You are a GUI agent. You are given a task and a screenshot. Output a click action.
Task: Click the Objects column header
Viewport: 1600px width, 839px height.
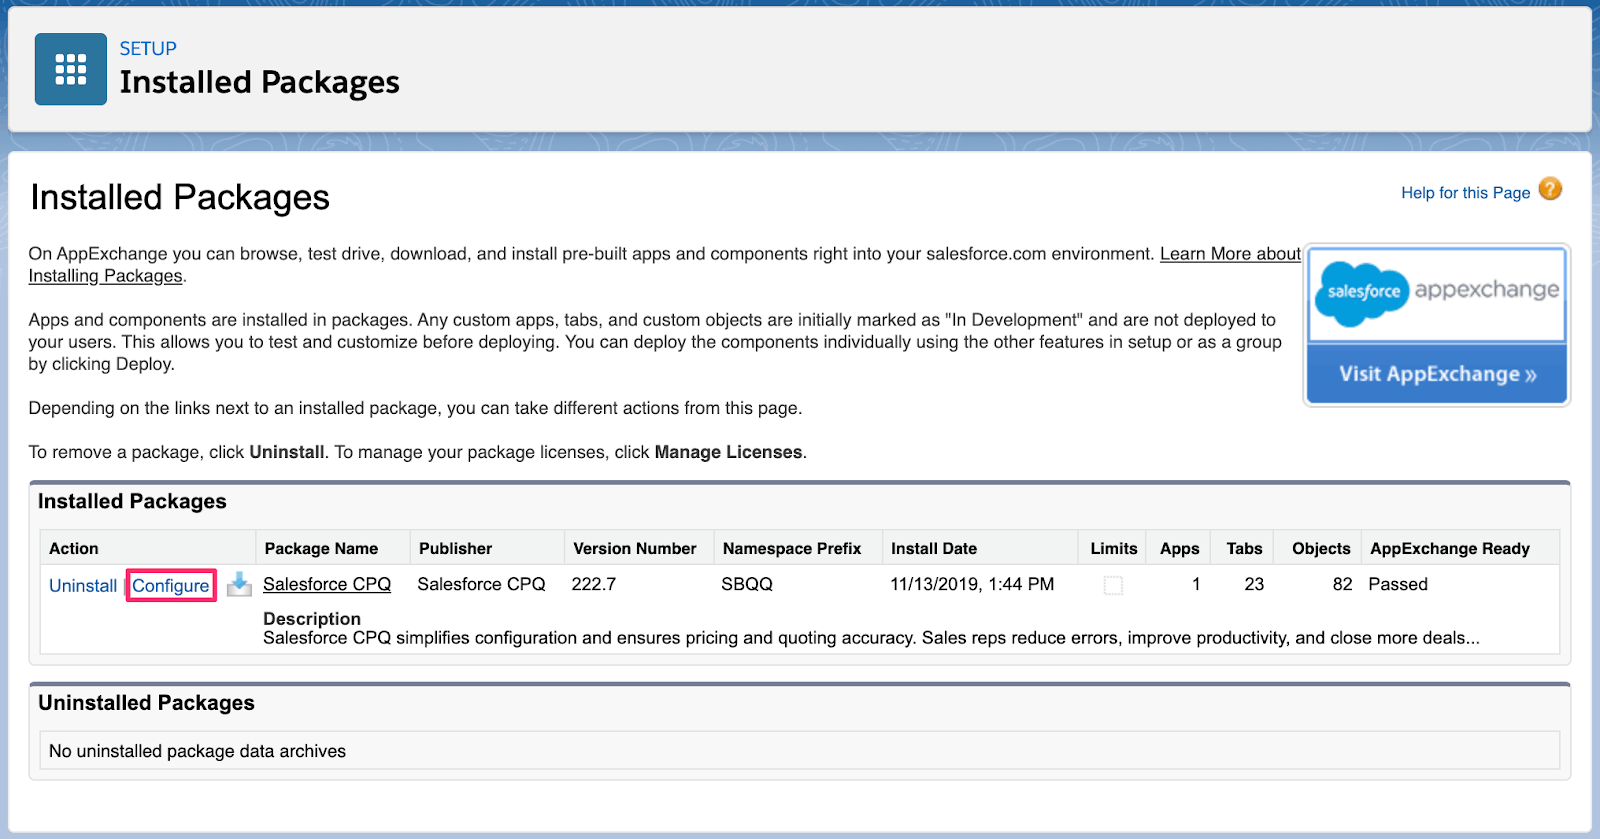tap(1321, 548)
